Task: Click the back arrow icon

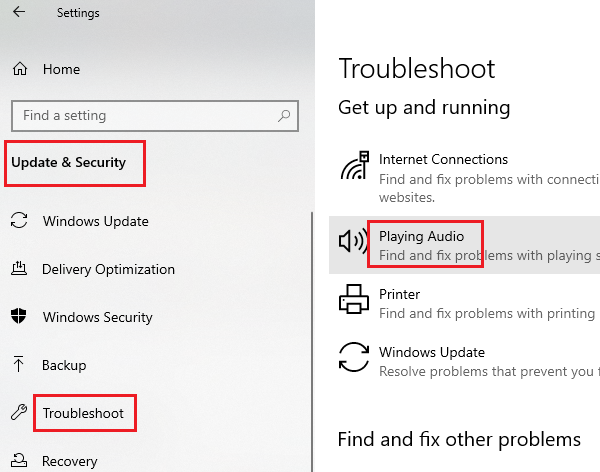Action: [20, 13]
